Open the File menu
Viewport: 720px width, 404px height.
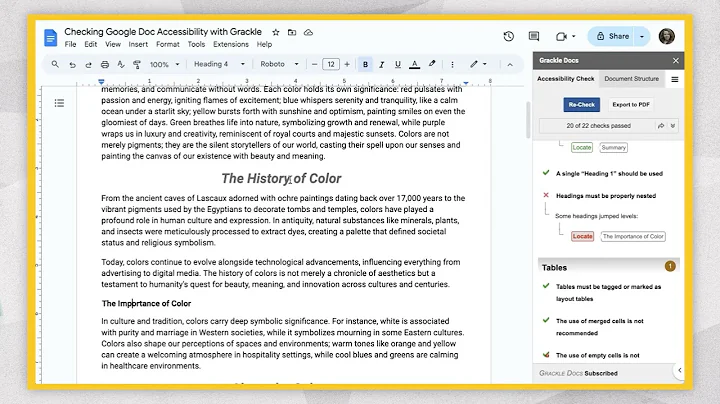pyautogui.click(x=70, y=45)
